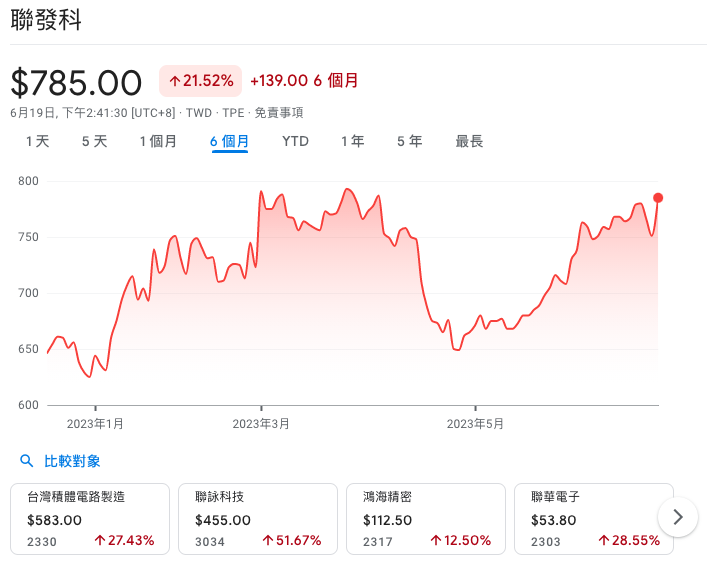Switch chart to YTD range
707x568 pixels.
[x=295, y=142]
